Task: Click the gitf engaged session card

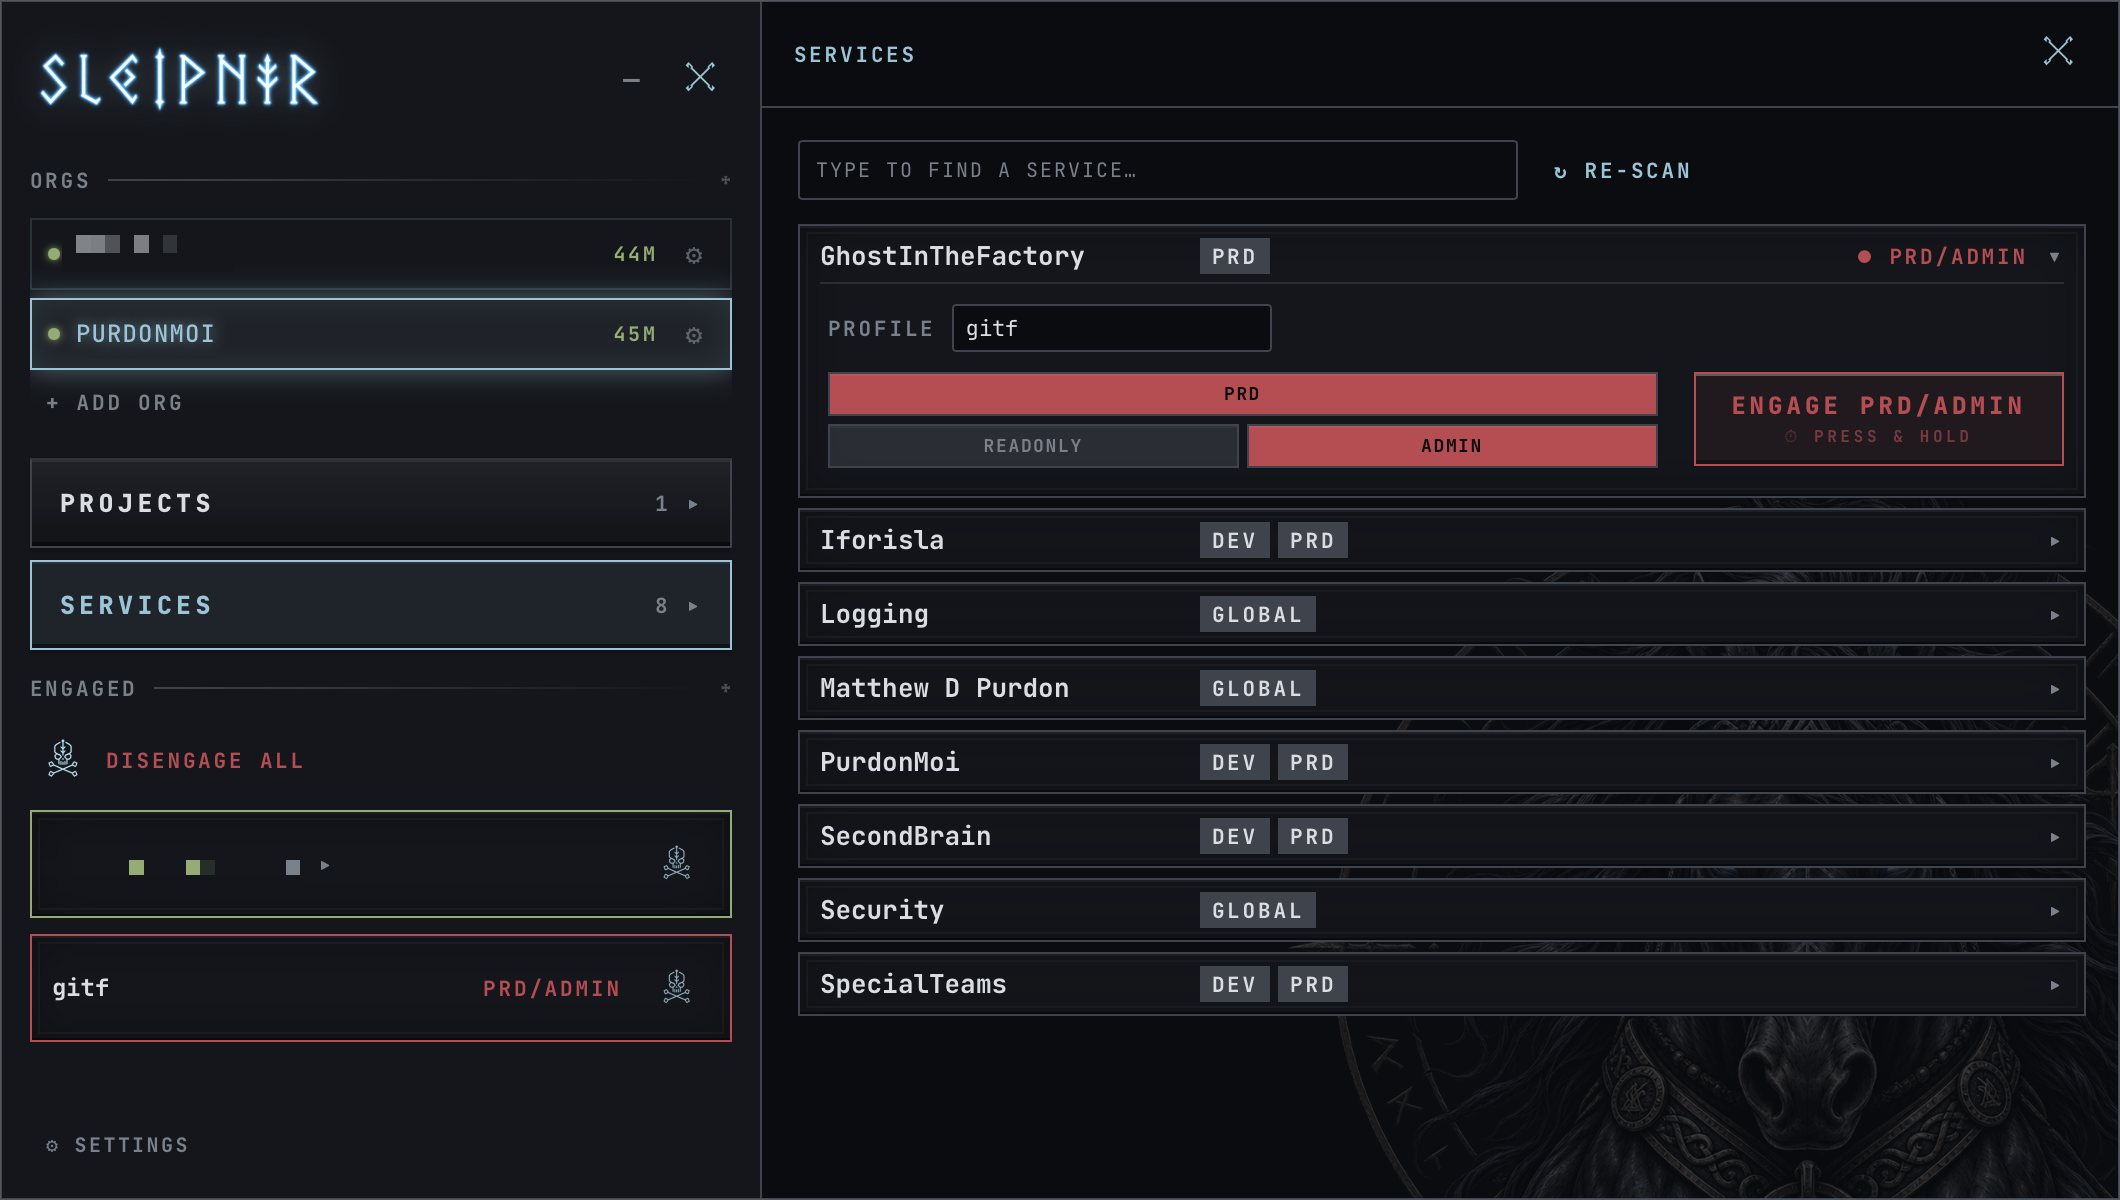Action: coord(381,988)
